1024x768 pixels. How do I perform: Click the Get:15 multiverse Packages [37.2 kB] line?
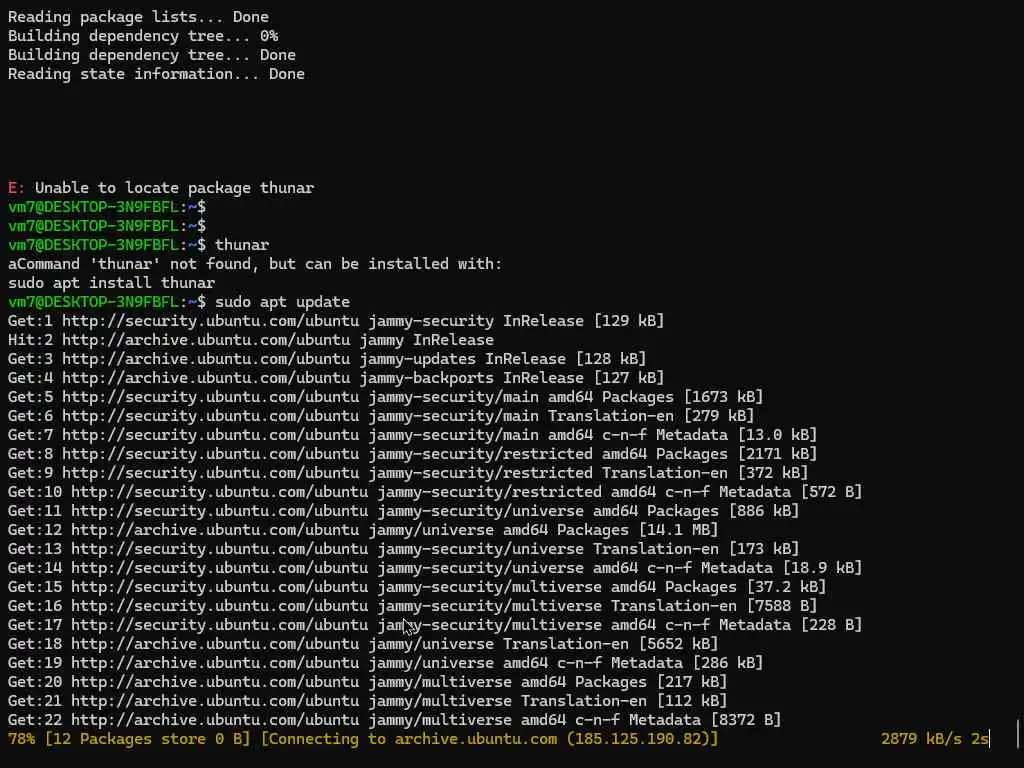(417, 586)
